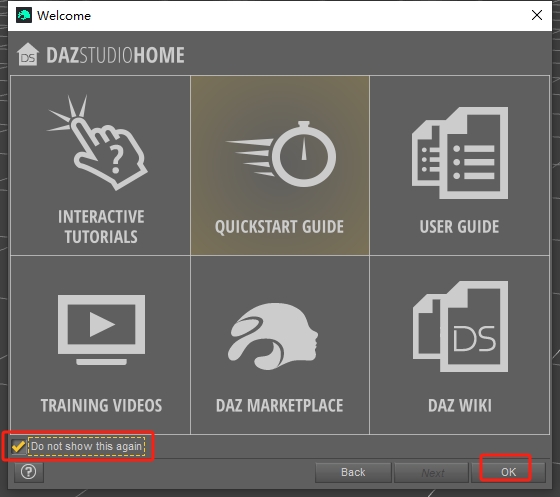The height and width of the screenshot is (497, 560).
Task: Click the grayed-out Next button
Action: (x=432, y=472)
